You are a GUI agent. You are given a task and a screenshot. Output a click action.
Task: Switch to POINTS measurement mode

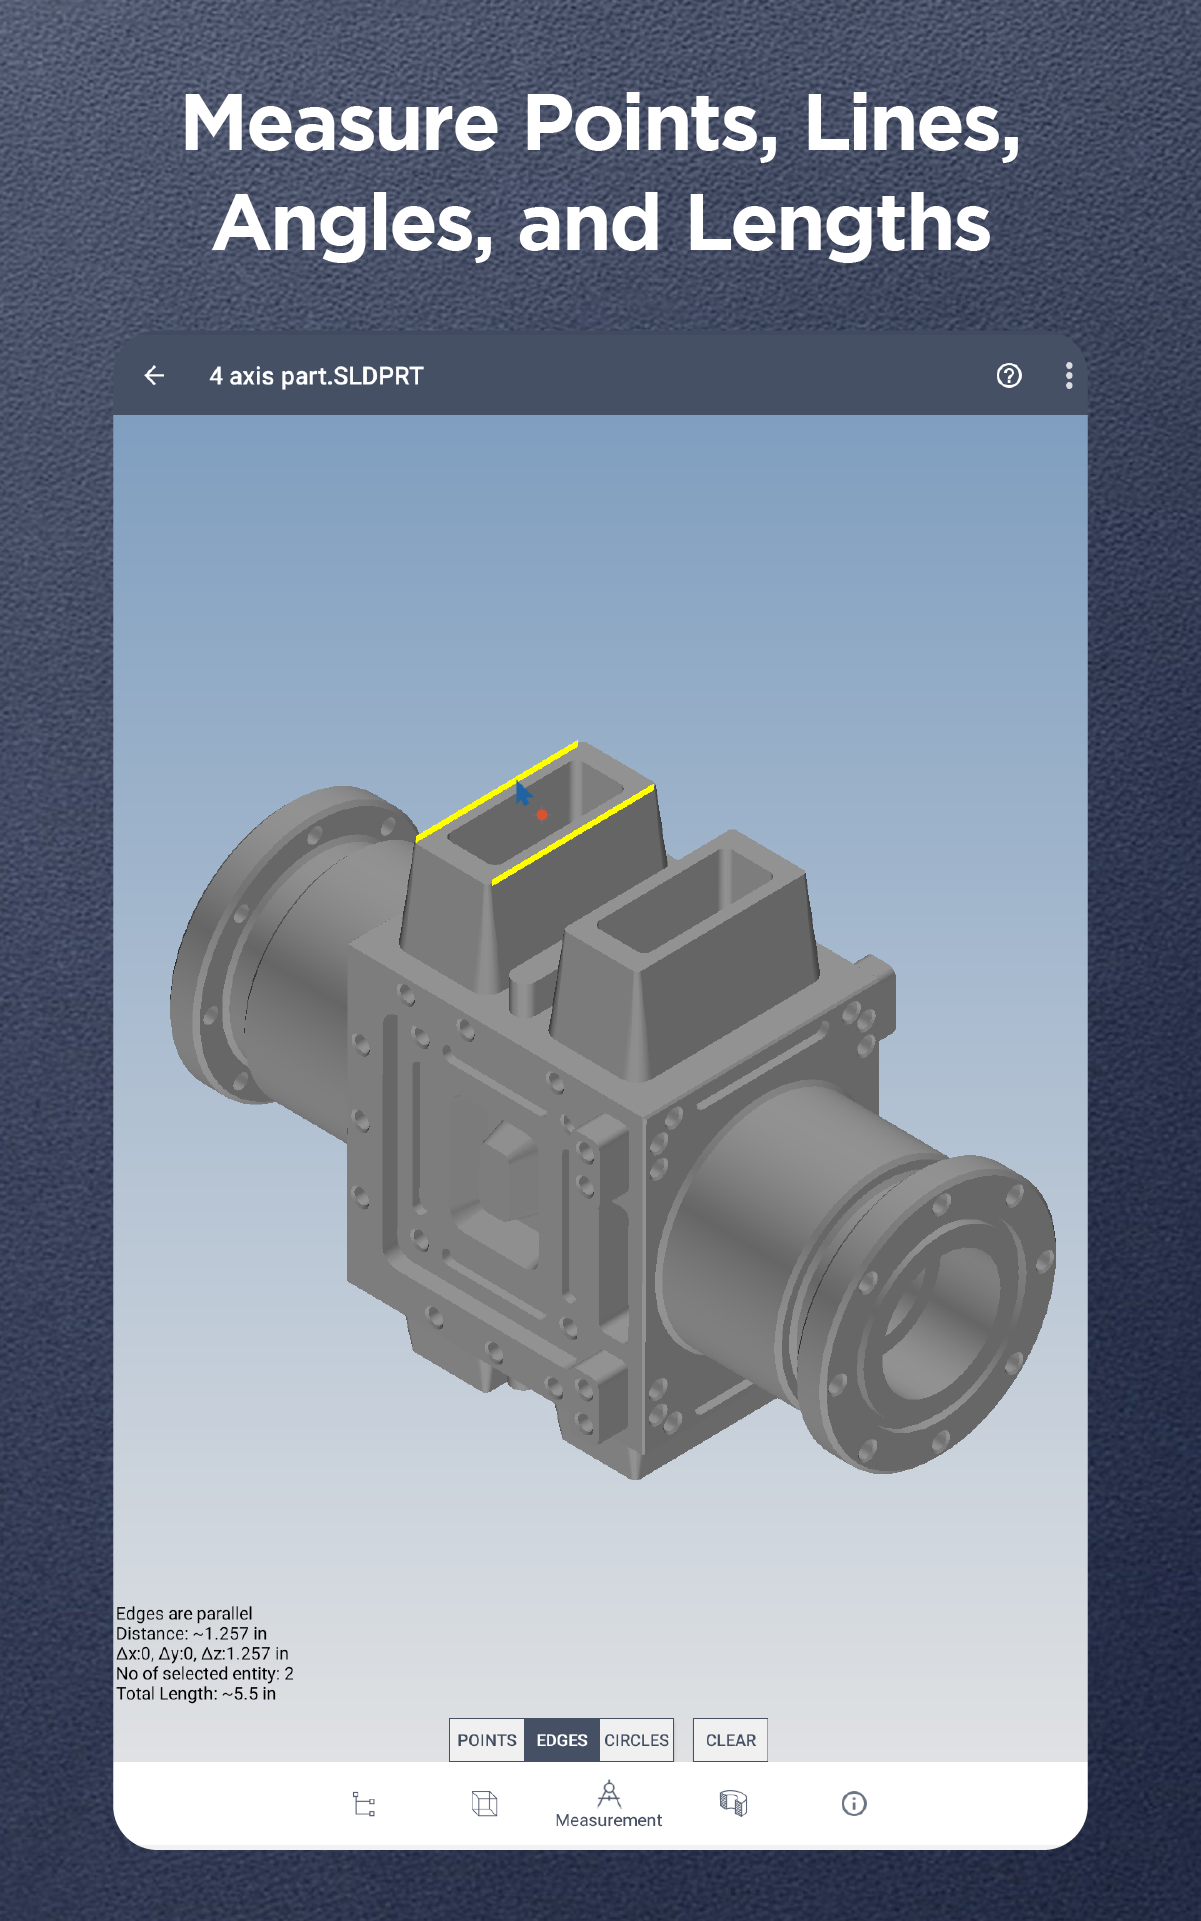point(487,1740)
